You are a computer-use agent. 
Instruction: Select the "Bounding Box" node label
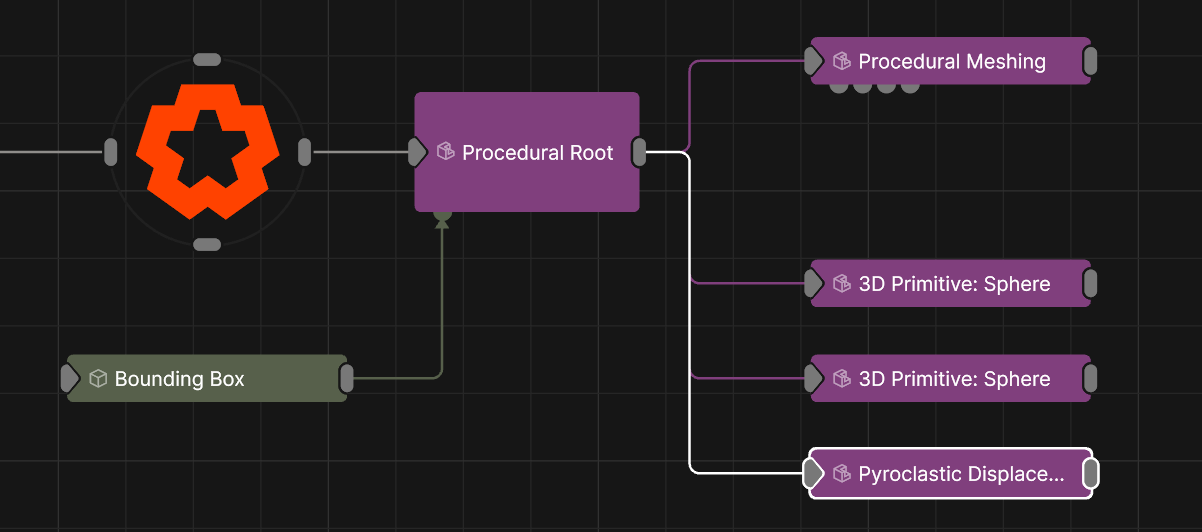pos(180,380)
